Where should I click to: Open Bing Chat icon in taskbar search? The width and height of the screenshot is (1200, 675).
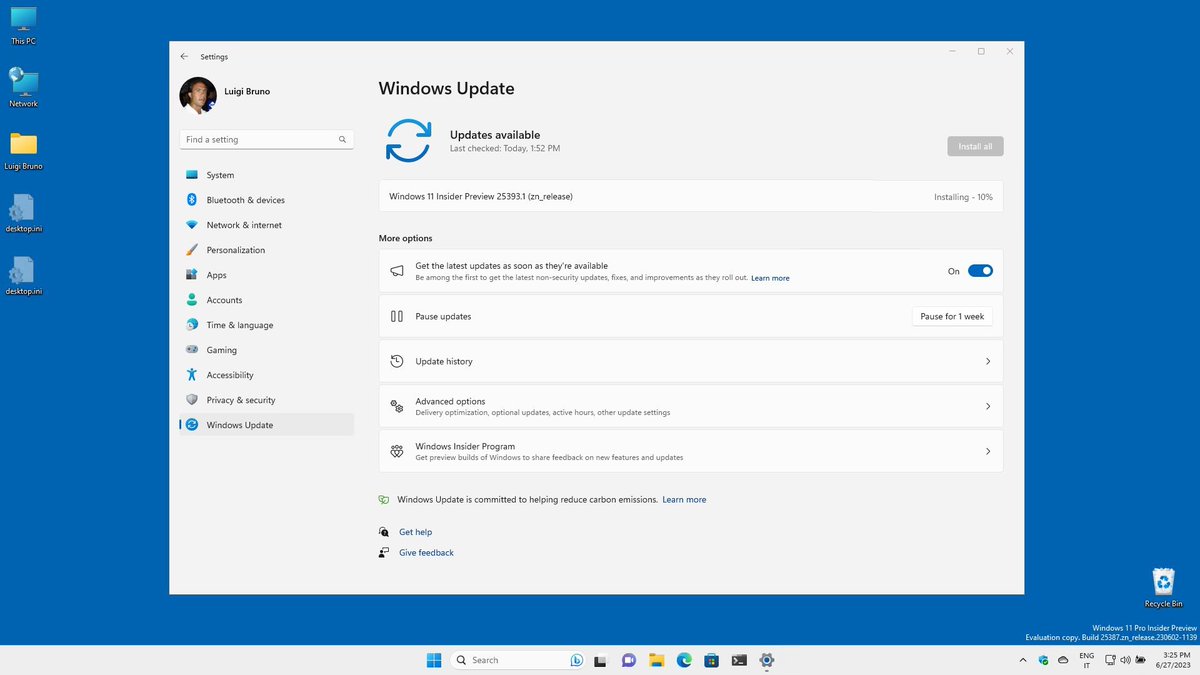pos(577,660)
